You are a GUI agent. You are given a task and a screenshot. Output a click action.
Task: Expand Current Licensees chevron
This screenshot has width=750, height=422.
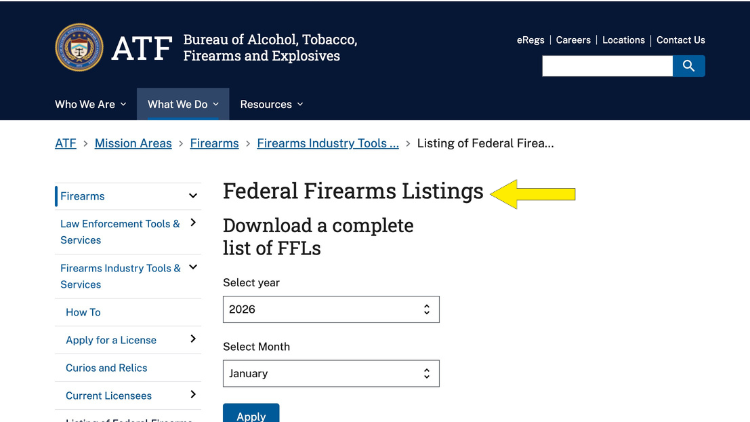(193, 394)
